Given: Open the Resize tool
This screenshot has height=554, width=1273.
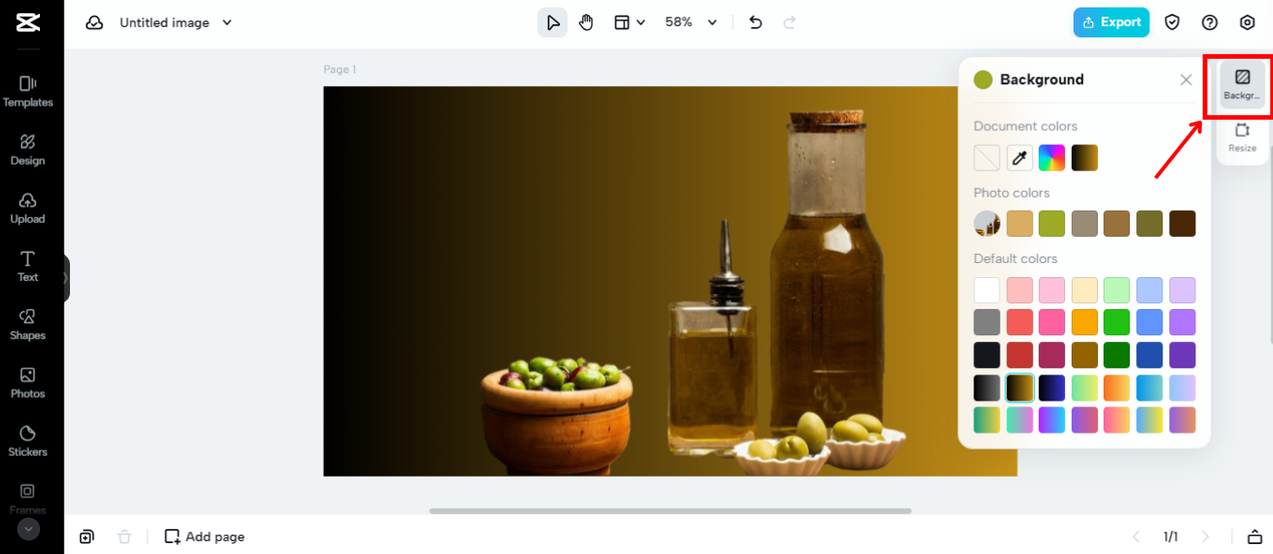Looking at the screenshot, I should tap(1242, 137).
